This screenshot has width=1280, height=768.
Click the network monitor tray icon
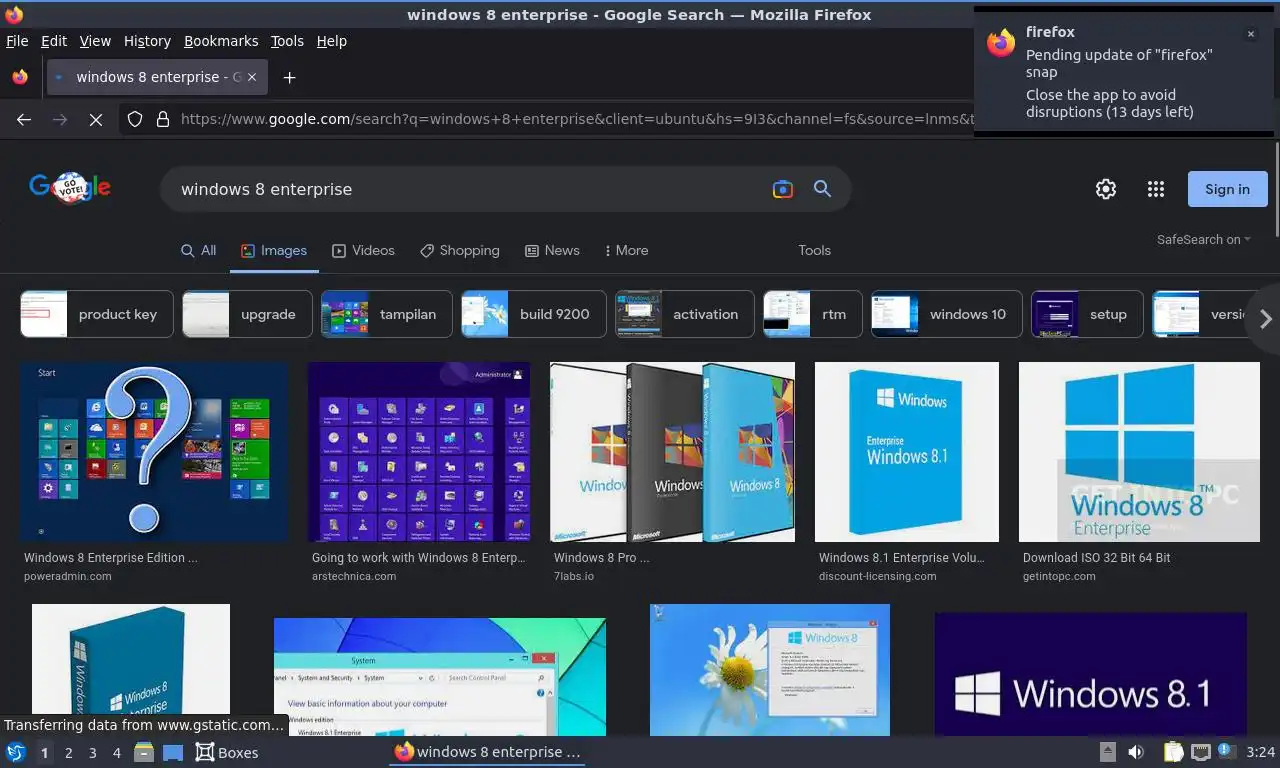pos(1201,752)
